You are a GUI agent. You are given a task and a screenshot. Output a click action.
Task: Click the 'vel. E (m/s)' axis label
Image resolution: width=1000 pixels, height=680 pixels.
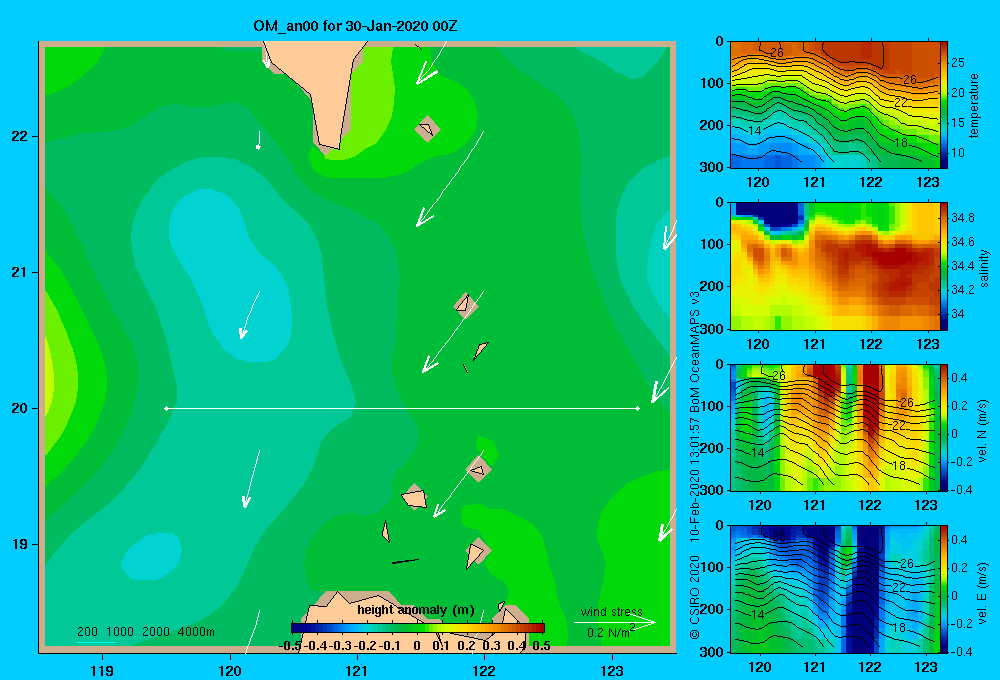(983, 592)
